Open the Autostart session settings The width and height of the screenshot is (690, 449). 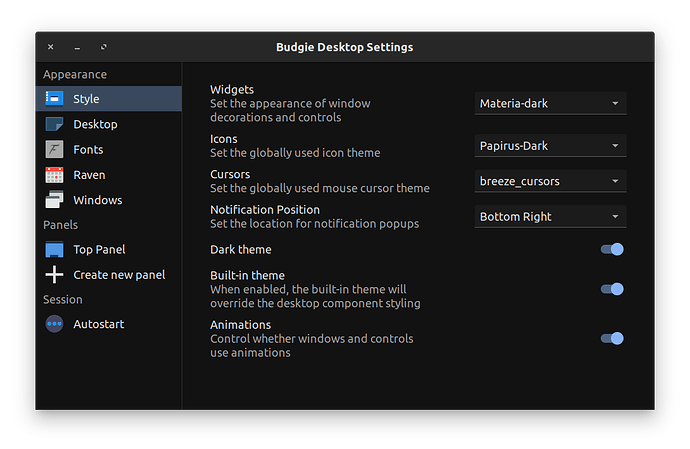click(x=109, y=324)
